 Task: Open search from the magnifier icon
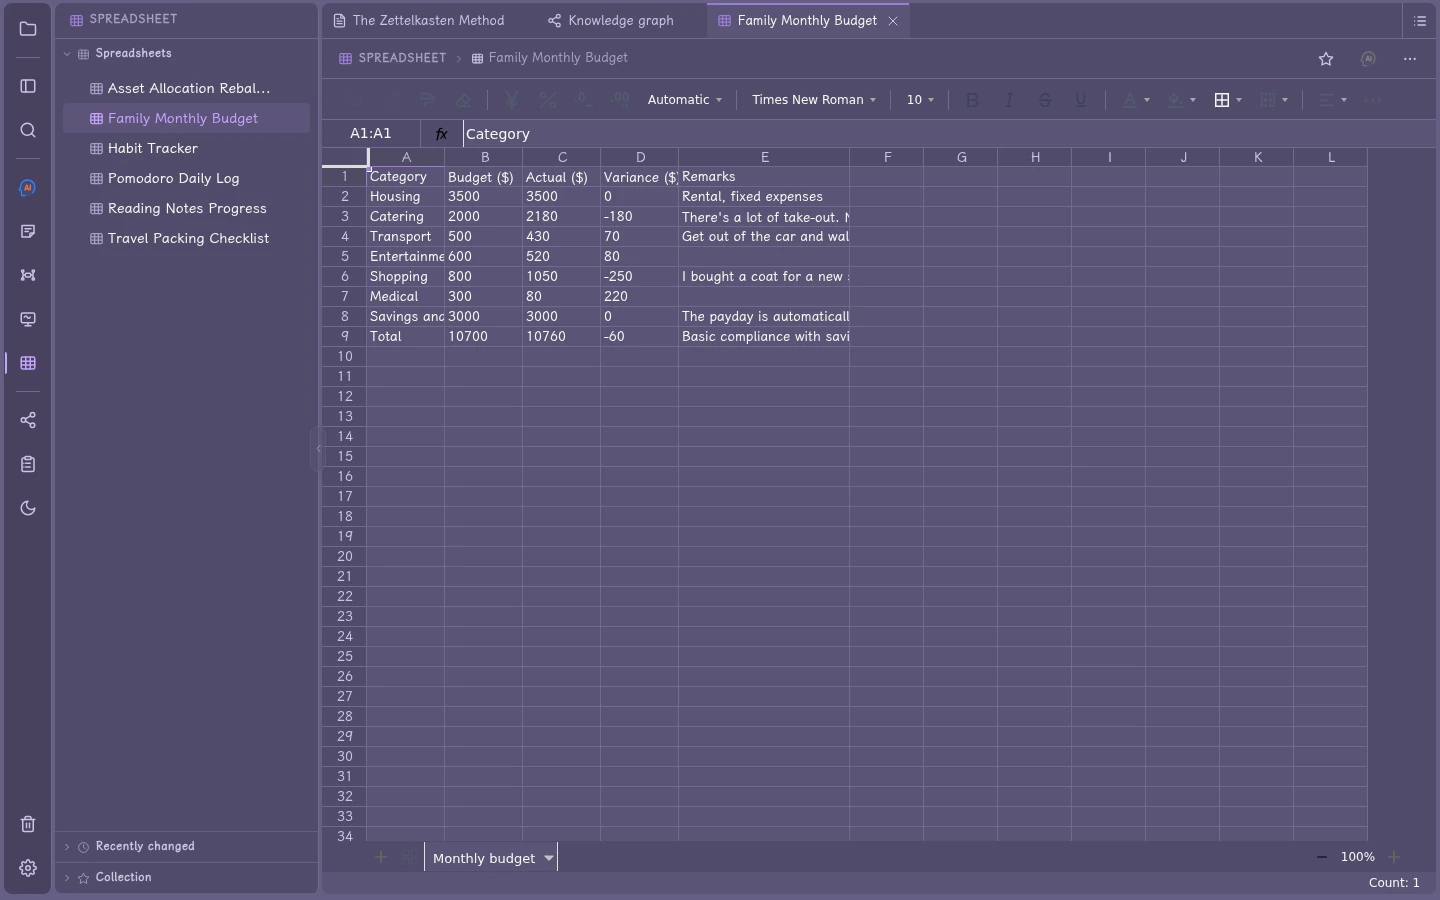(28, 130)
